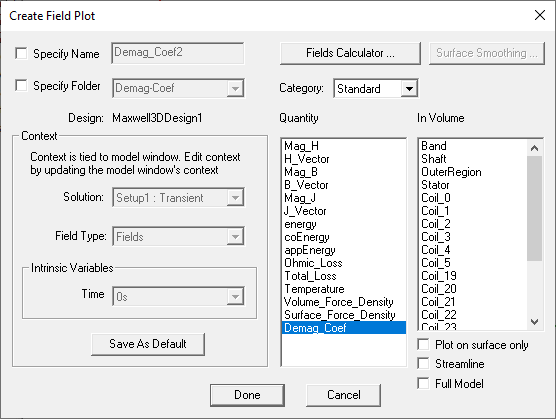The height and width of the screenshot is (419, 556).
Task: Check Plot on surface only
Action: (x=423, y=344)
